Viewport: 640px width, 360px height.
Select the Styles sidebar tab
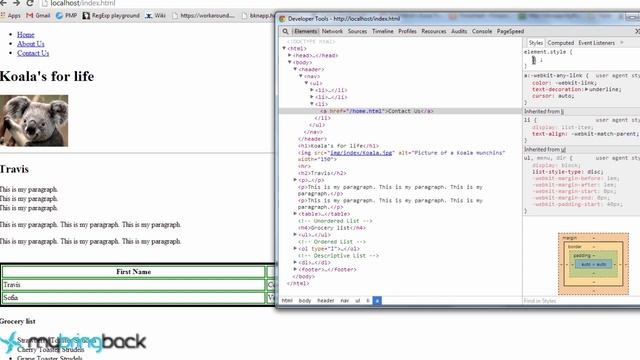tap(536, 43)
